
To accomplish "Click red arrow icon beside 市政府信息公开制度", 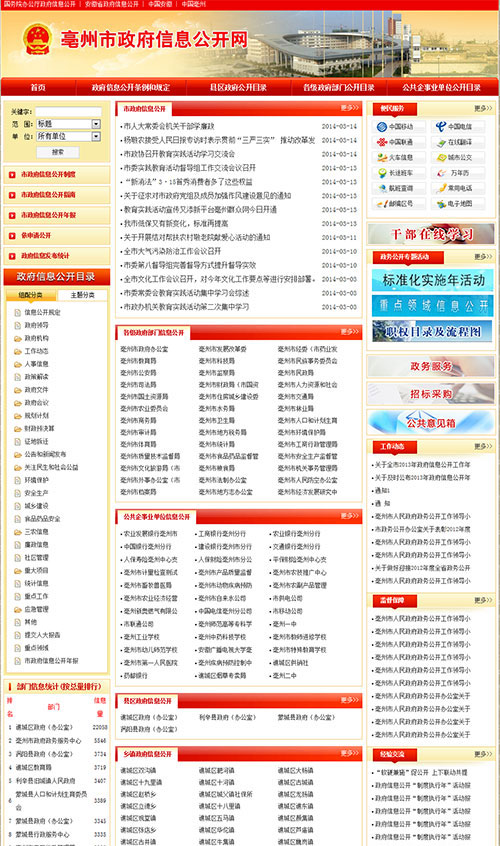I will (12, 174).
